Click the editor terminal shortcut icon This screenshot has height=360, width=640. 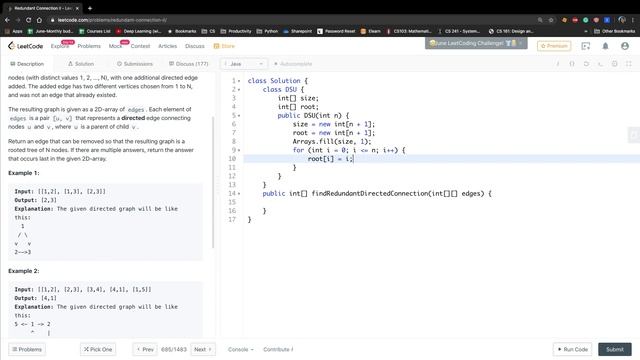coord(600,64)
